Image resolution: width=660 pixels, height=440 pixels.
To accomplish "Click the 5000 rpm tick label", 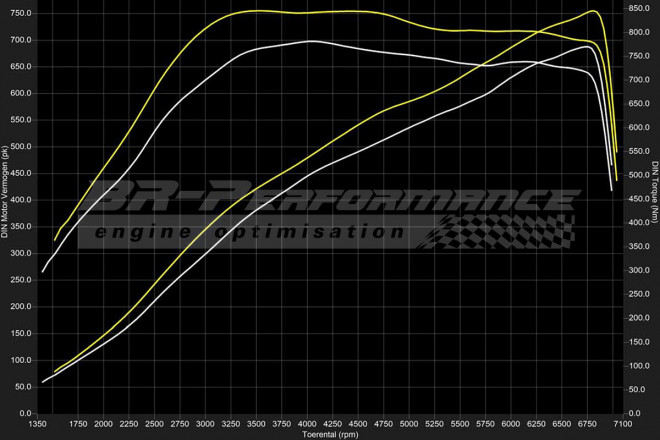I will tap(410, 423).
